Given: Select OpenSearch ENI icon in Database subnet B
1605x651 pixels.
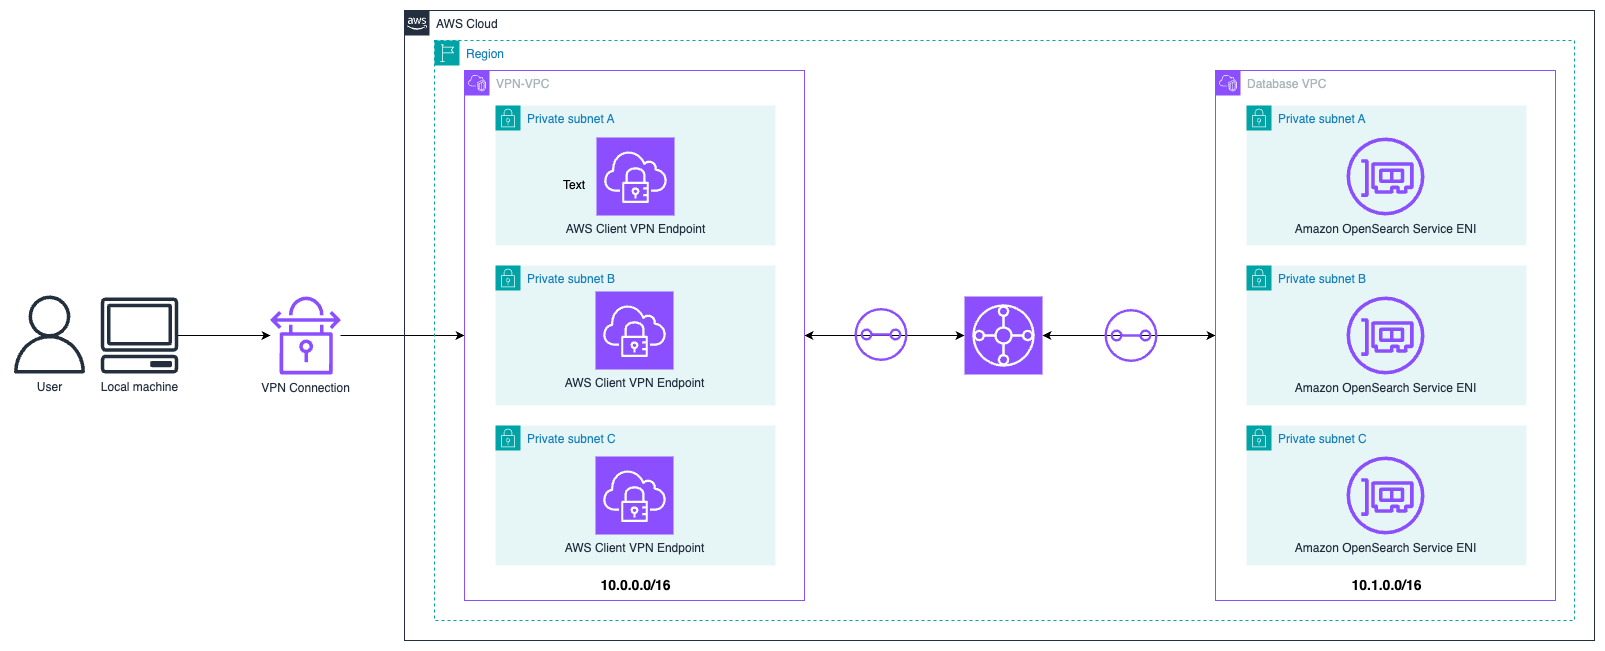Looking at the screenshot, I should coord(1385,335).
